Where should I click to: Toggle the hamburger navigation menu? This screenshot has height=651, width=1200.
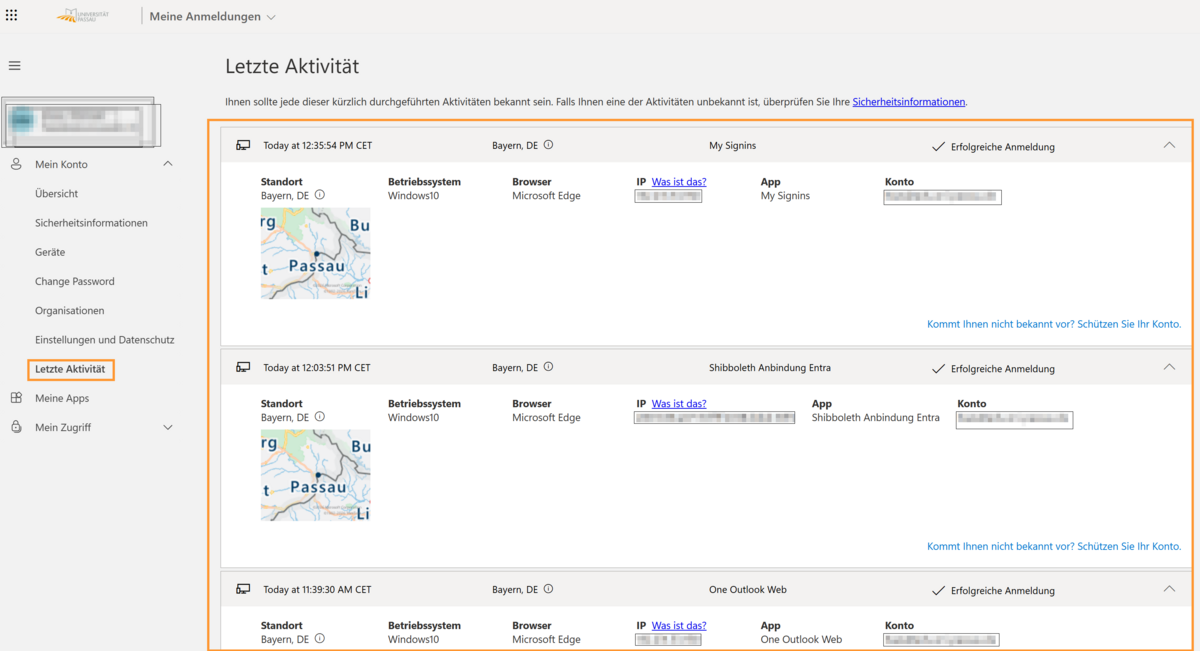15,66
